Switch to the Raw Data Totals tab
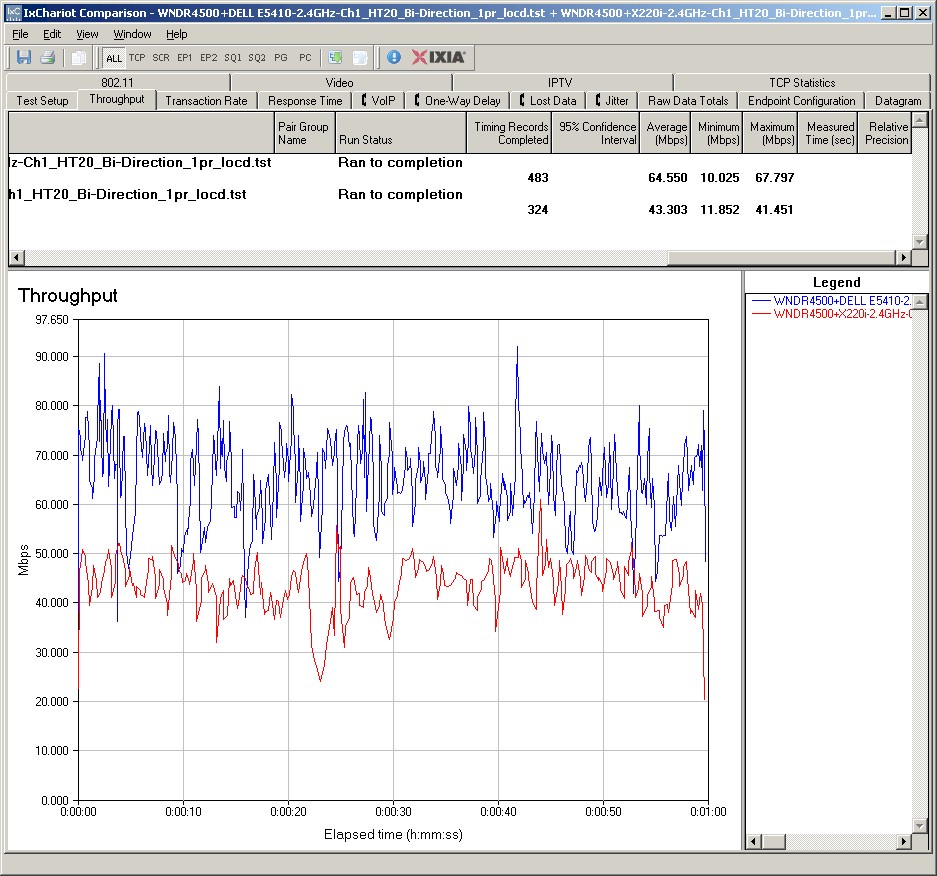 click(688, 100)
